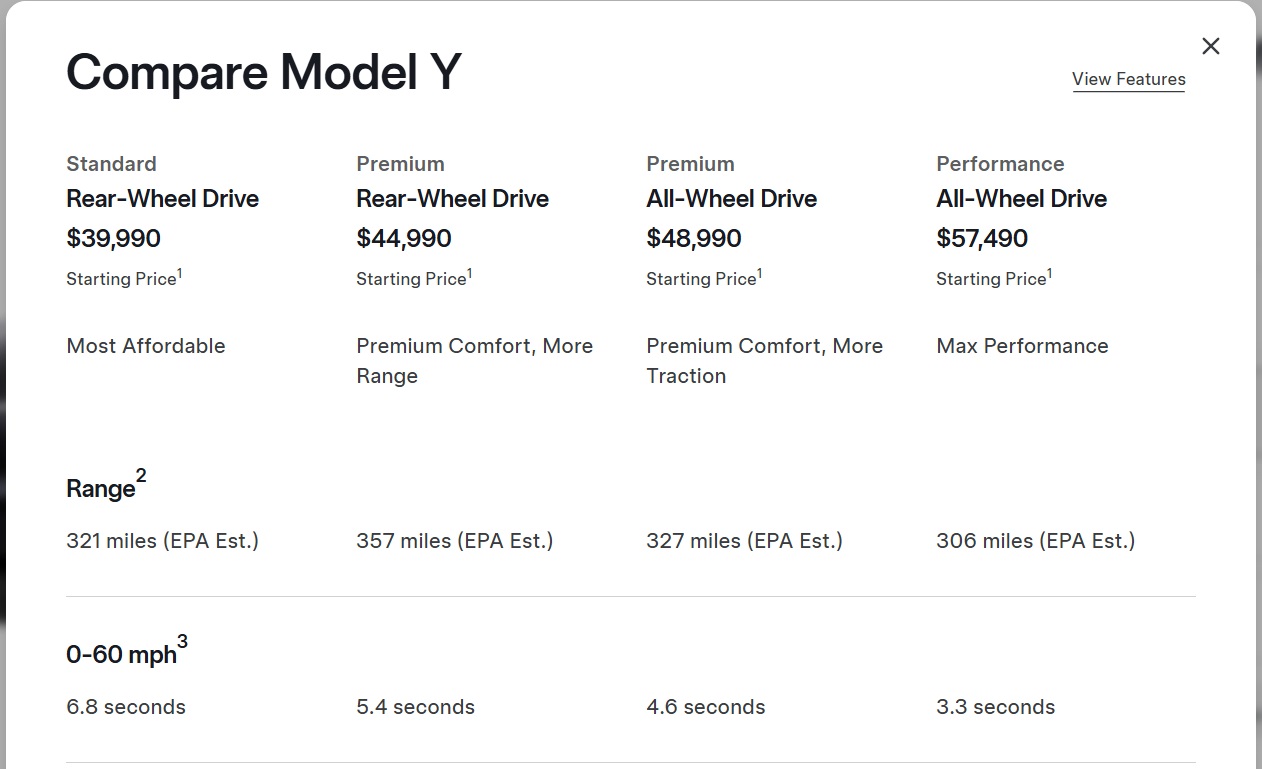This screenshot has width=1262, height=769.
Task: Click the Range footnote 2 superscript
Action: click(x=141, y=477)
